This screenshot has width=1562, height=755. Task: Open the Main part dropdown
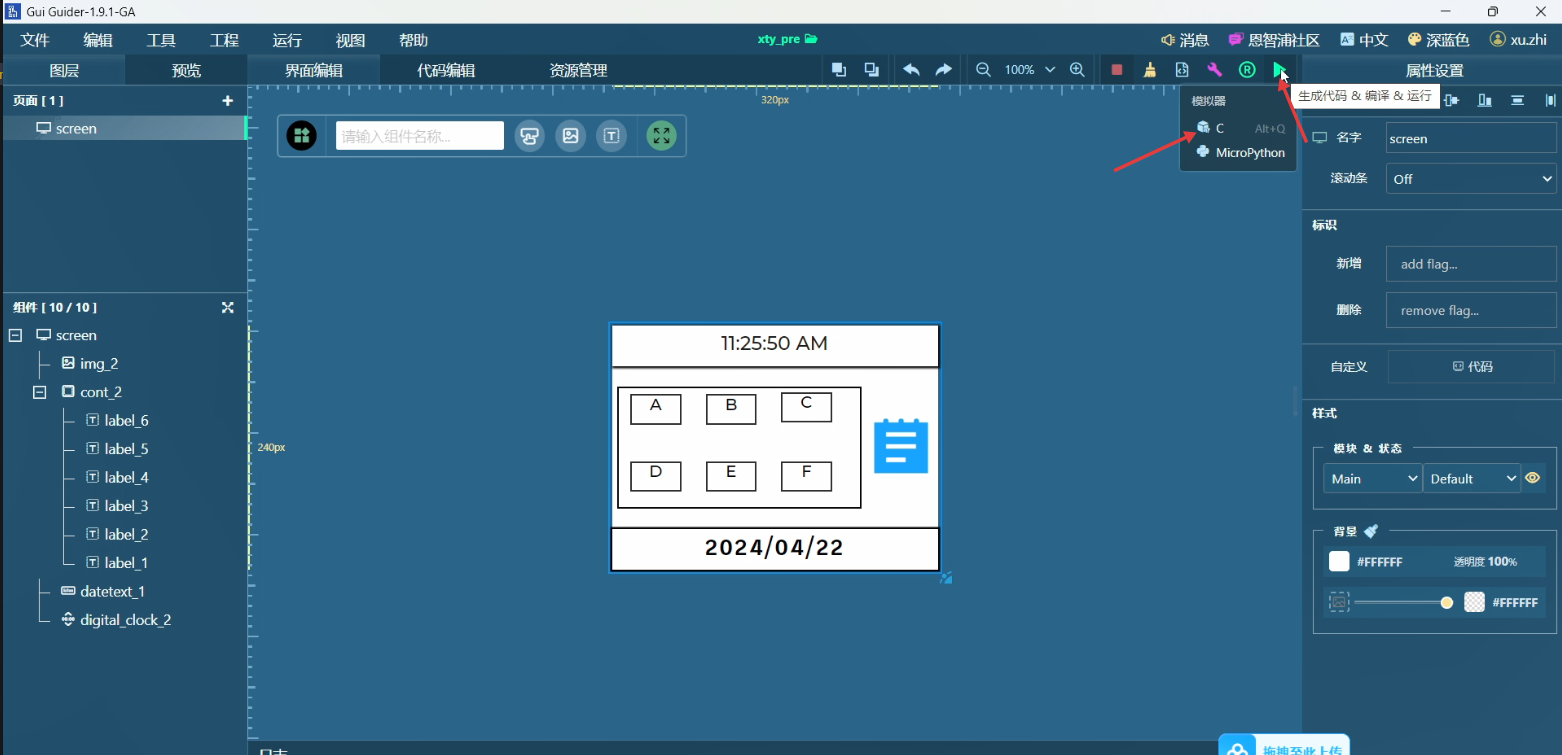click(x=1372, y=479)
